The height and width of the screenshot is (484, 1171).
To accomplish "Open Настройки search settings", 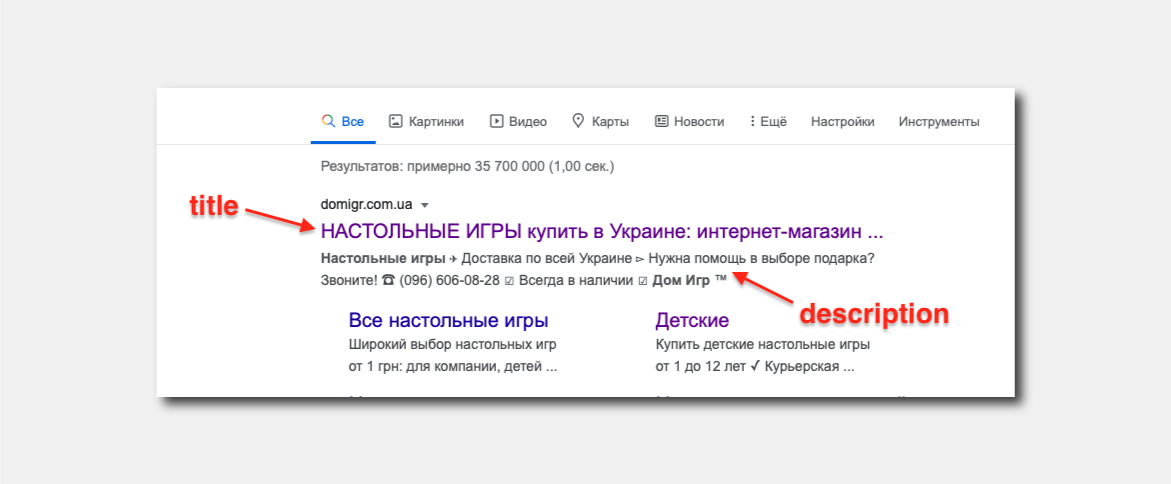I will (842, 121).
